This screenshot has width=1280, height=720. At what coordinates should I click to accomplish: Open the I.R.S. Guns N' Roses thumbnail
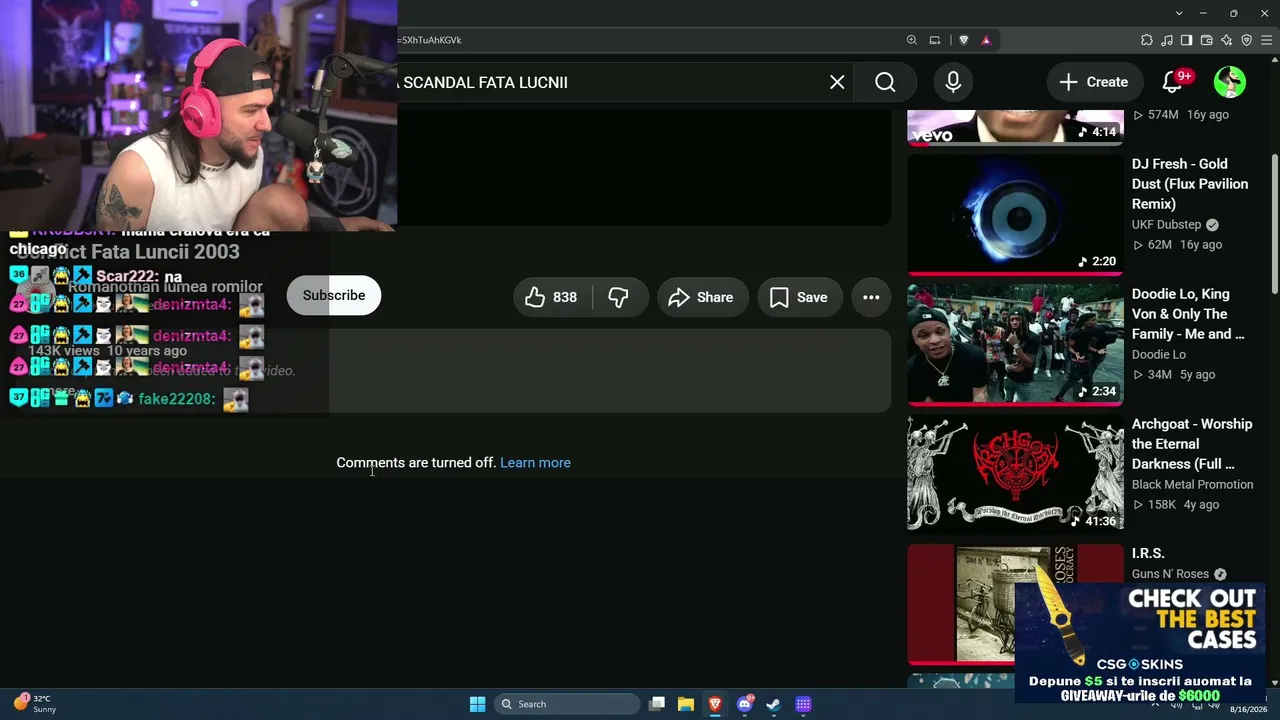1015,604
